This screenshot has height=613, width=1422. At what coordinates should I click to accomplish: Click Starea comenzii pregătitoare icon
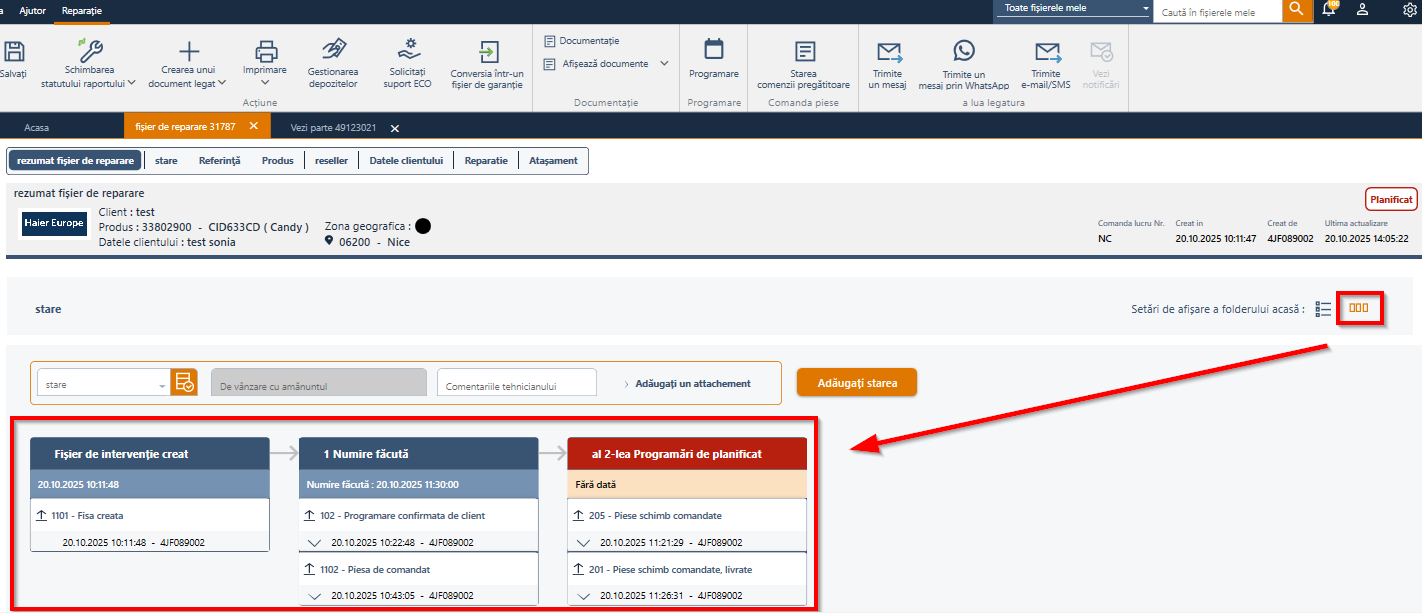pos(804,52)
